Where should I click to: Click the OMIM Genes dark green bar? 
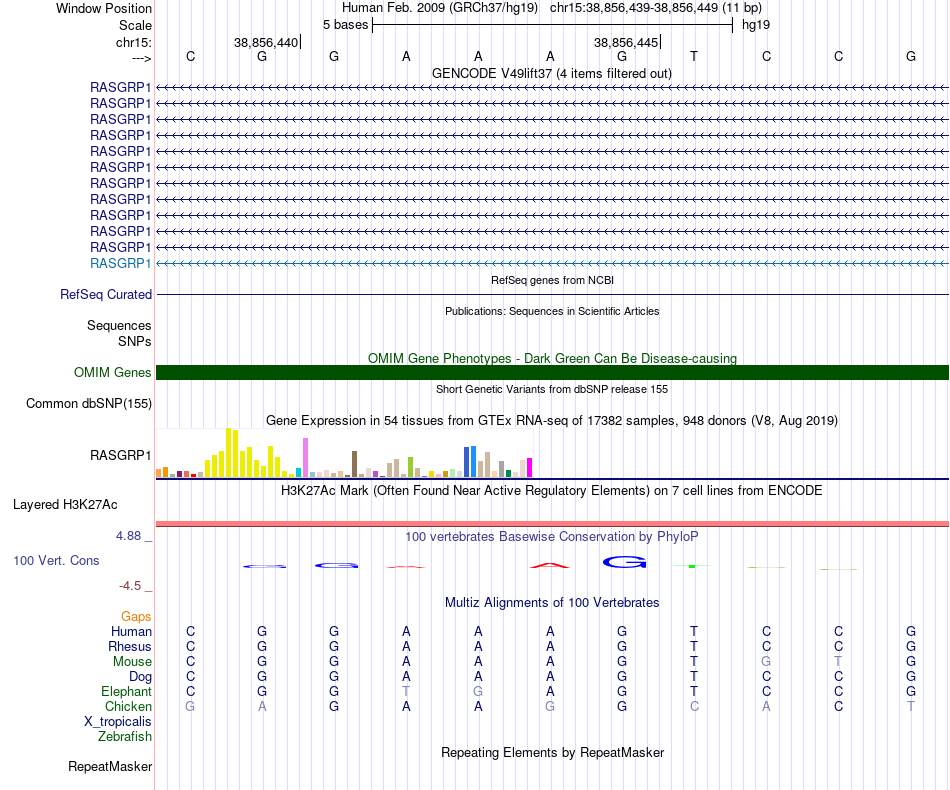(x=552, y=373)
